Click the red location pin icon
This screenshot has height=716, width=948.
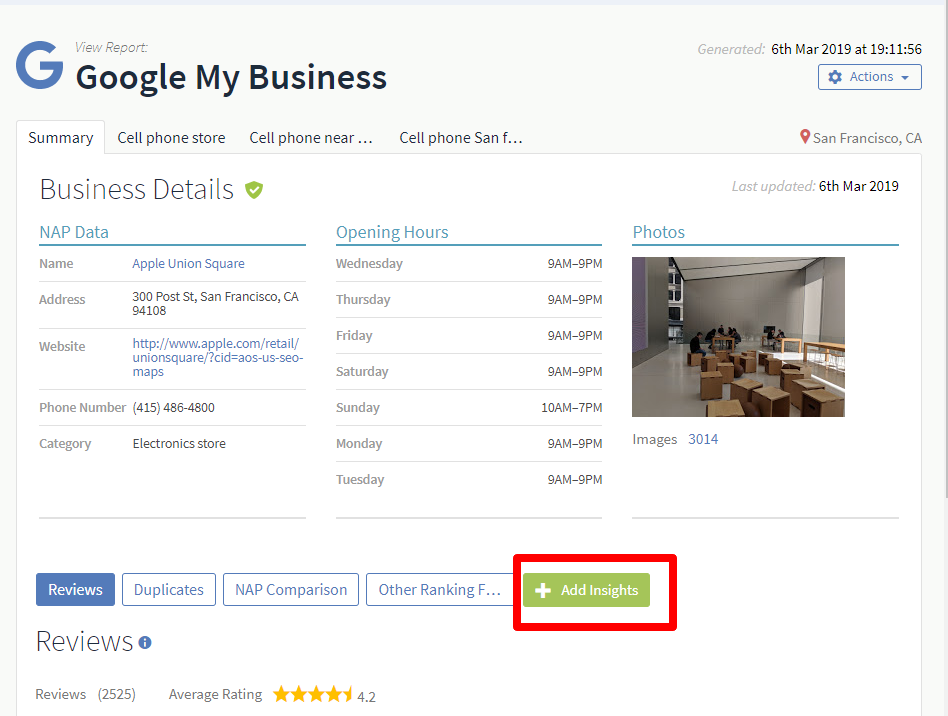805,137
